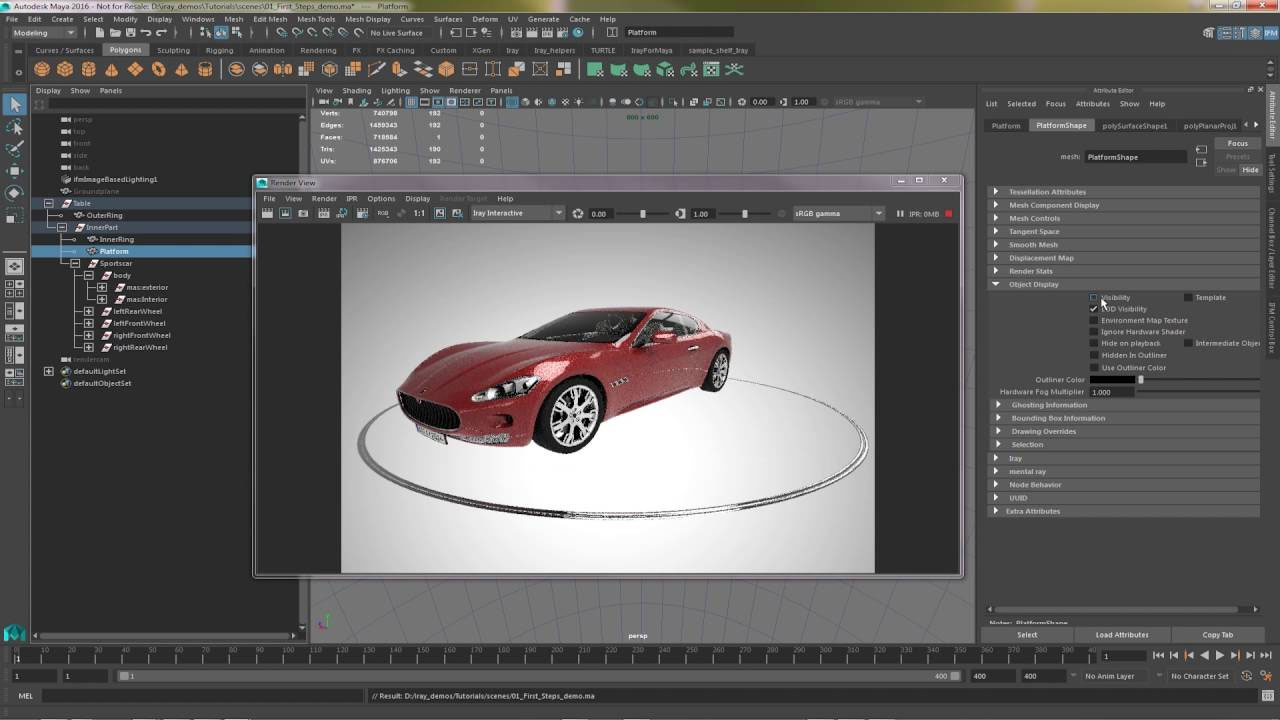This screenshot has height=720, width=1280.
Task: Click the RGB channel display icon
Action: pos(381,213)
